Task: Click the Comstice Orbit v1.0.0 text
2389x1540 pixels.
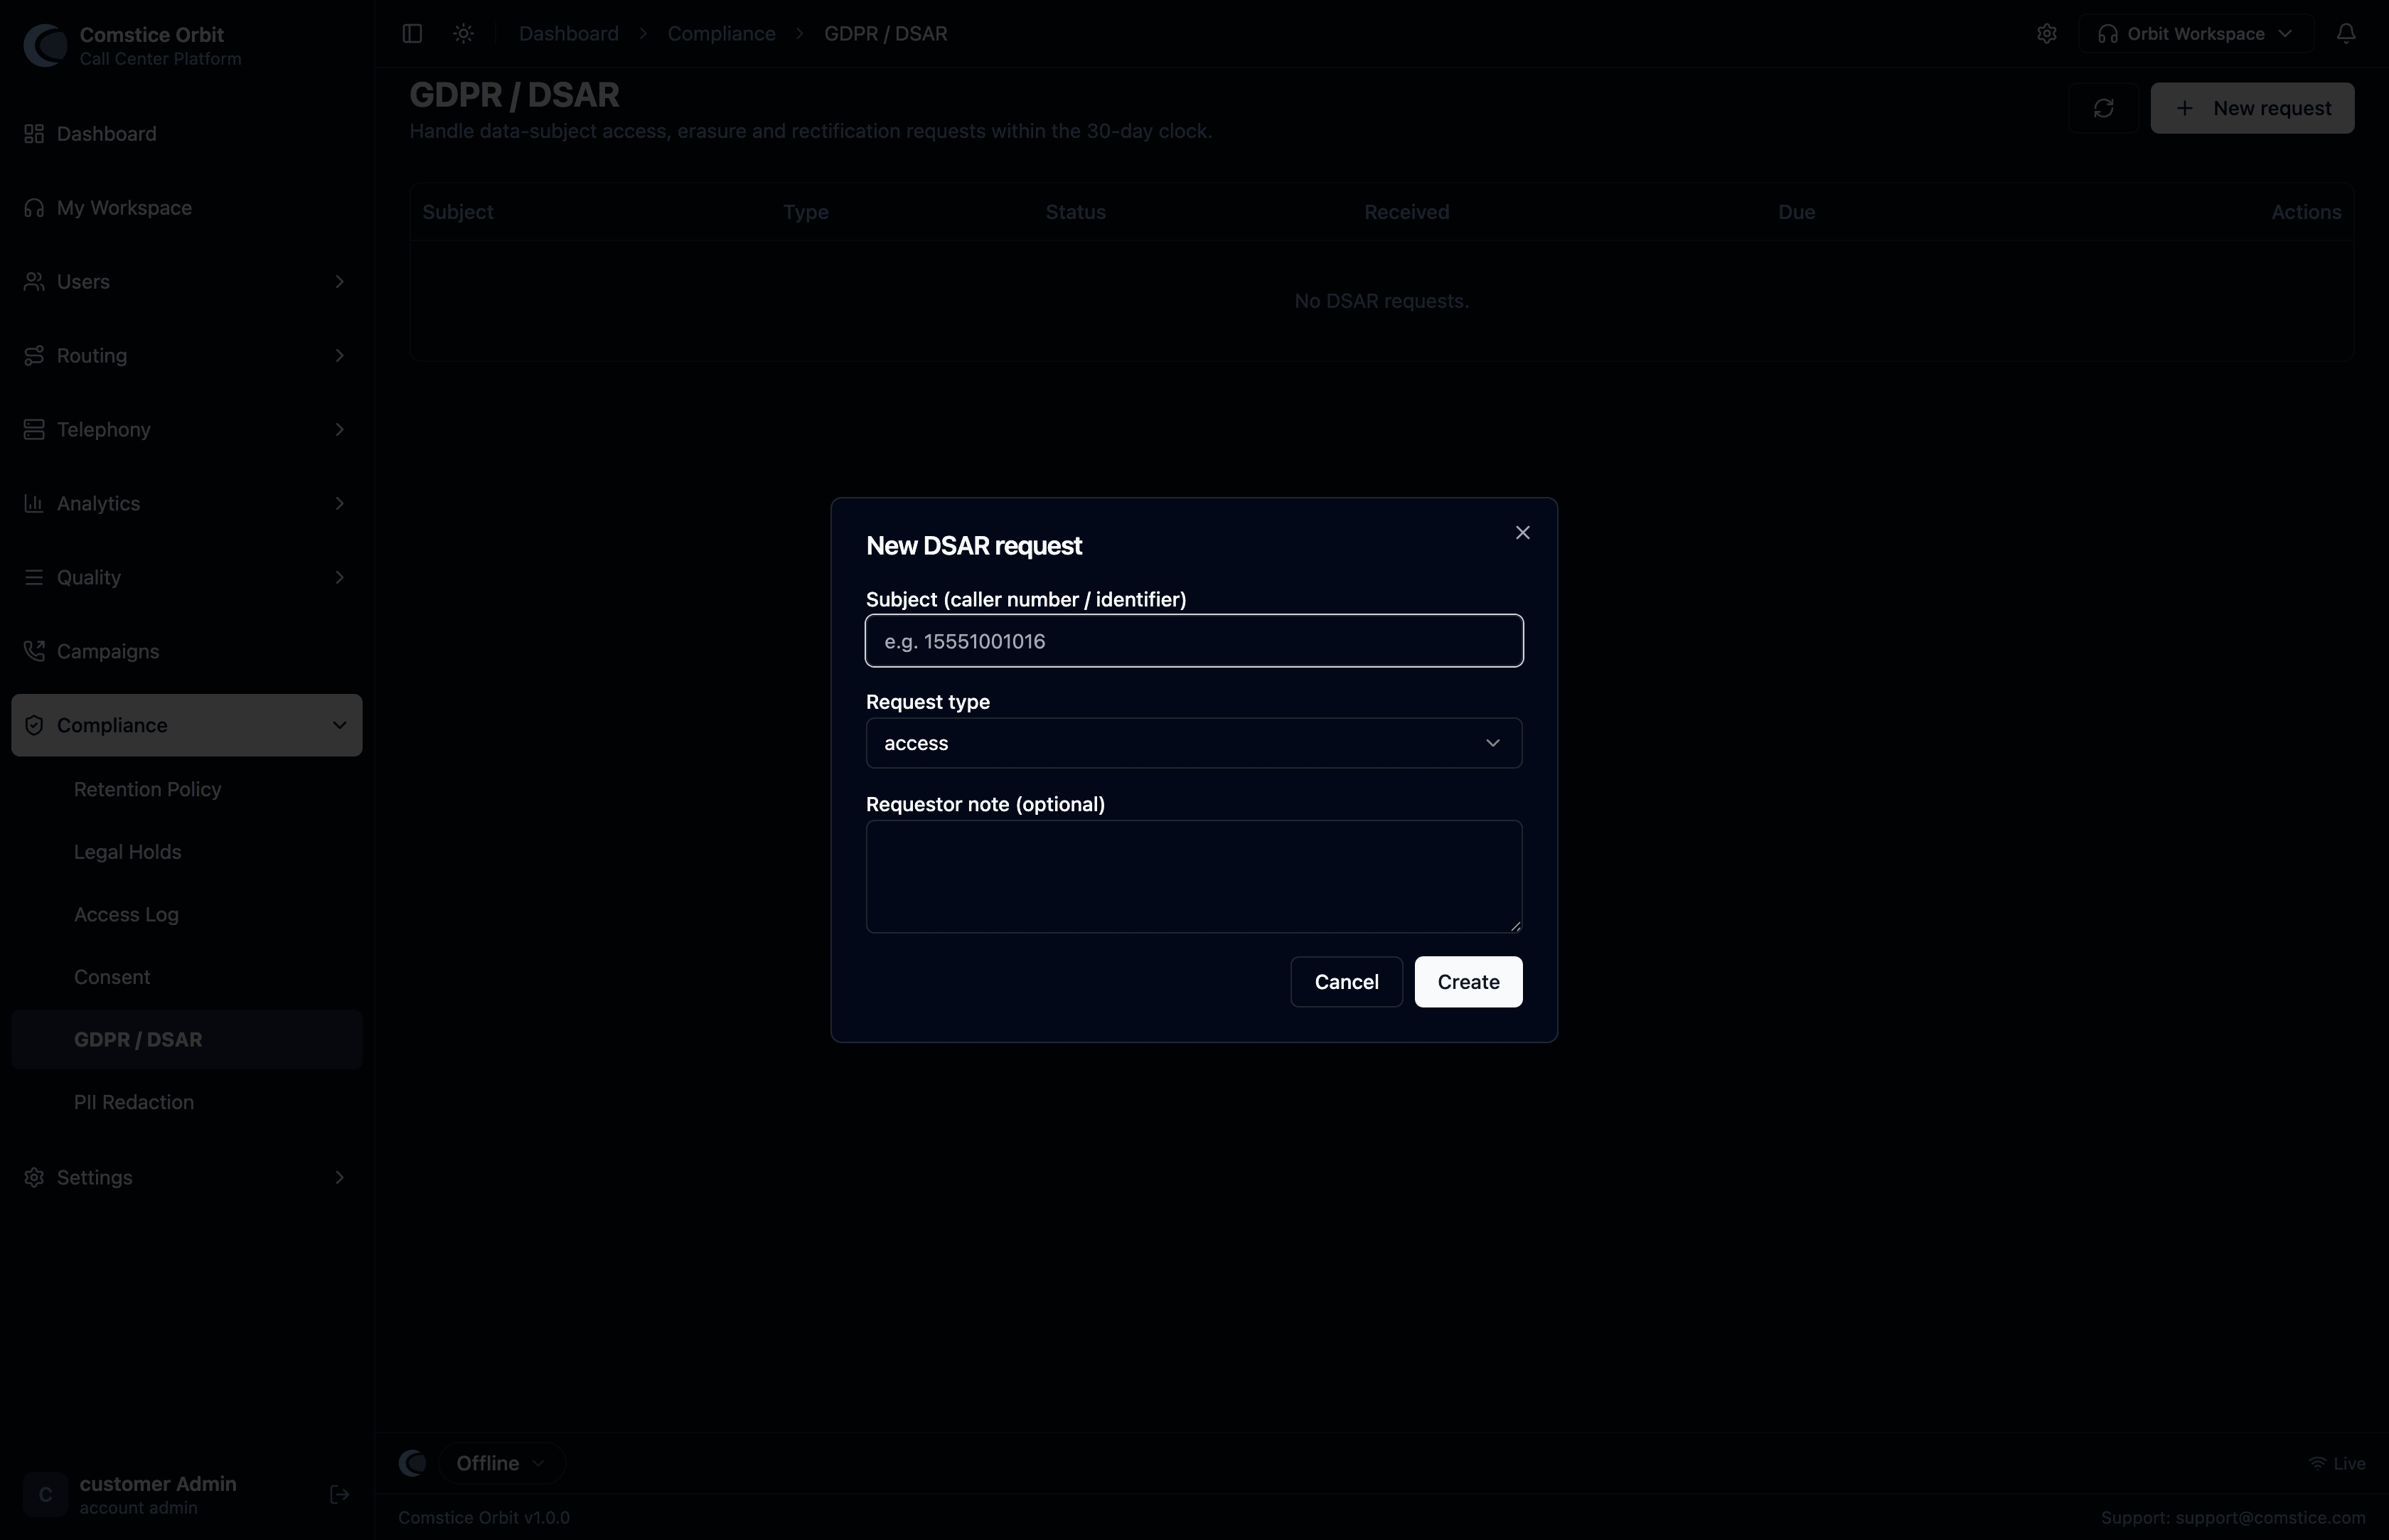Action: point(484,1518)
